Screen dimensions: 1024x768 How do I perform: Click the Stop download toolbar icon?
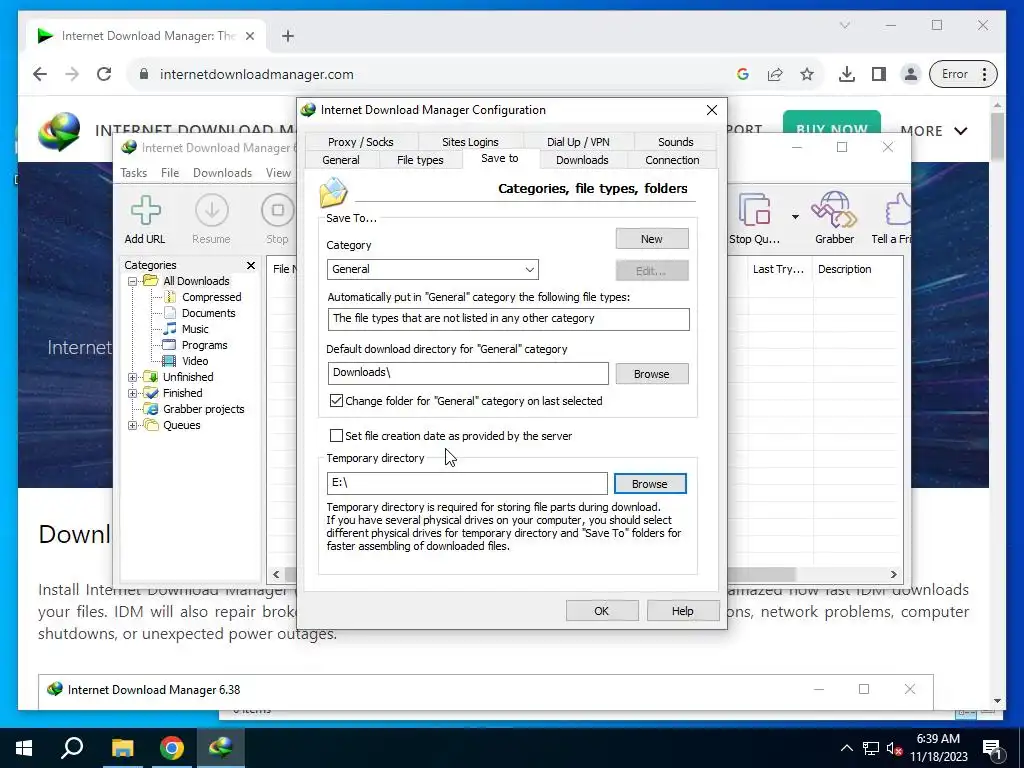click(x=278, y=210)
